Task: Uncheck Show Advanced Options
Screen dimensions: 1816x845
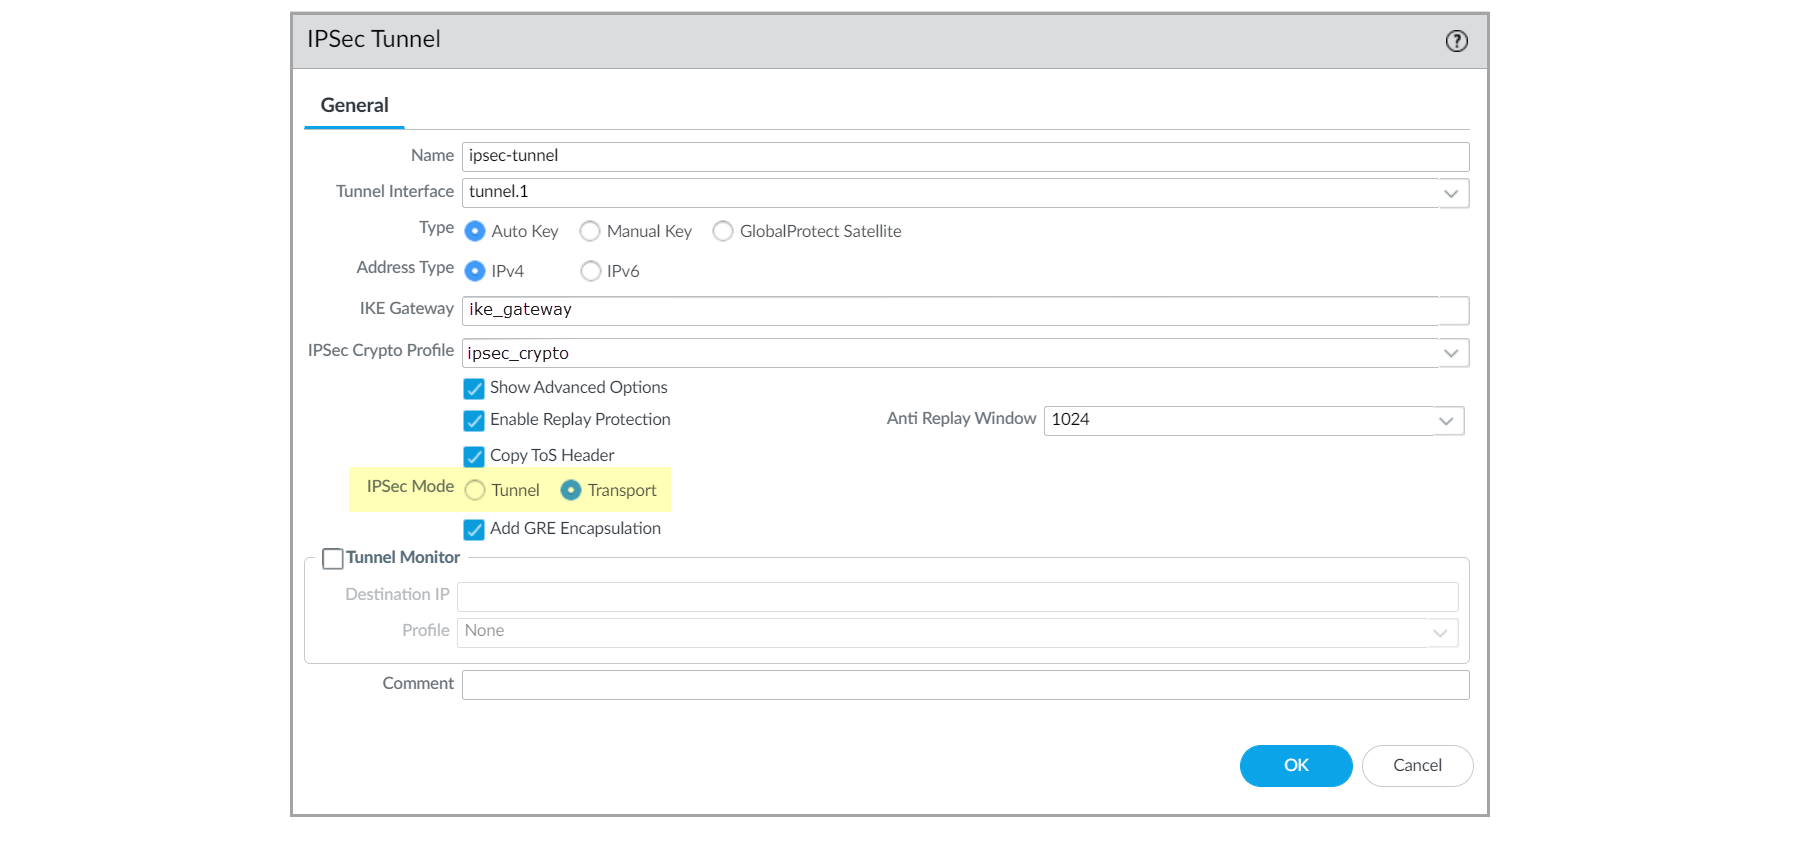Action: coord(474,388)
